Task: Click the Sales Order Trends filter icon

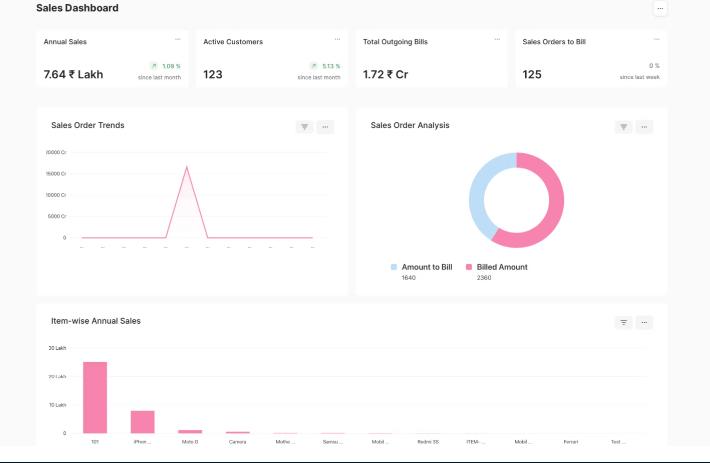Action: [x=305, y=127]
